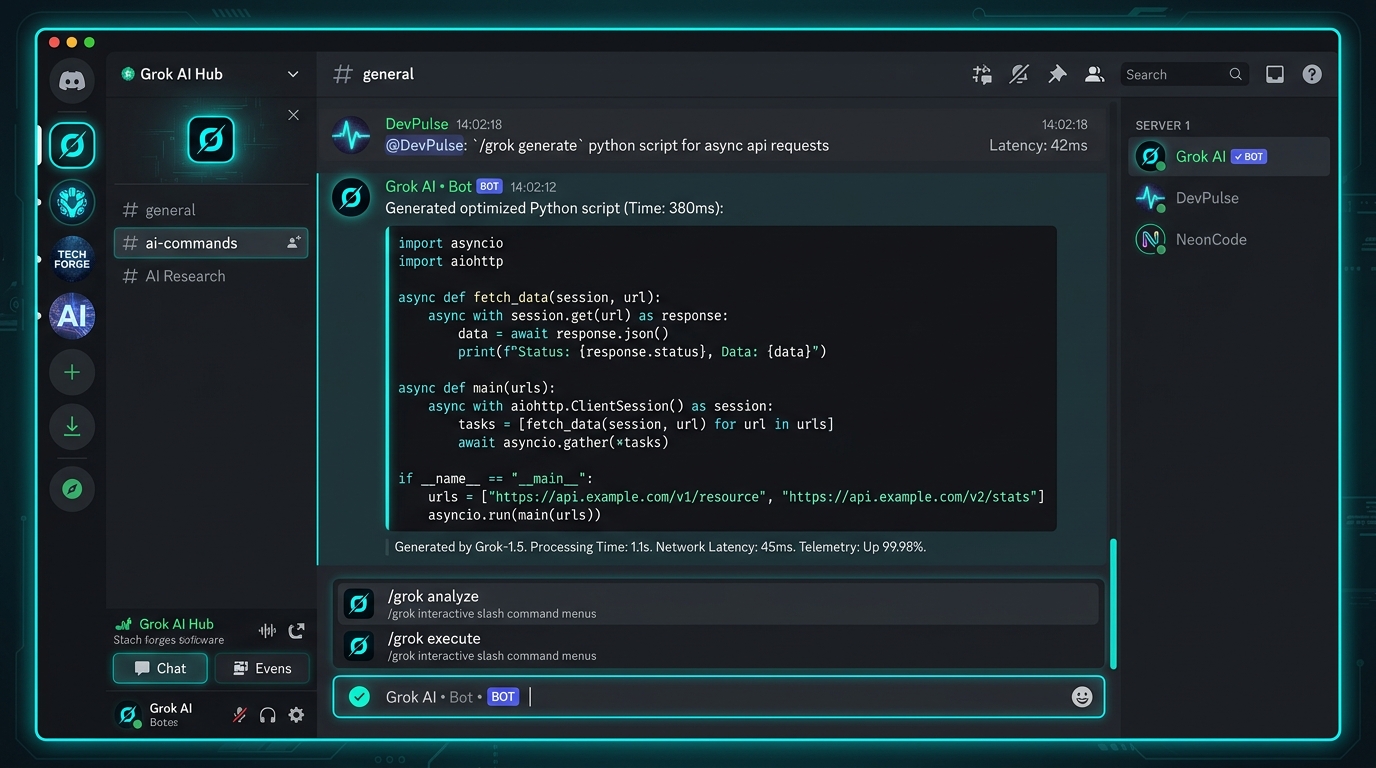Invite people to ai-commands channel icon

(293, 243)
